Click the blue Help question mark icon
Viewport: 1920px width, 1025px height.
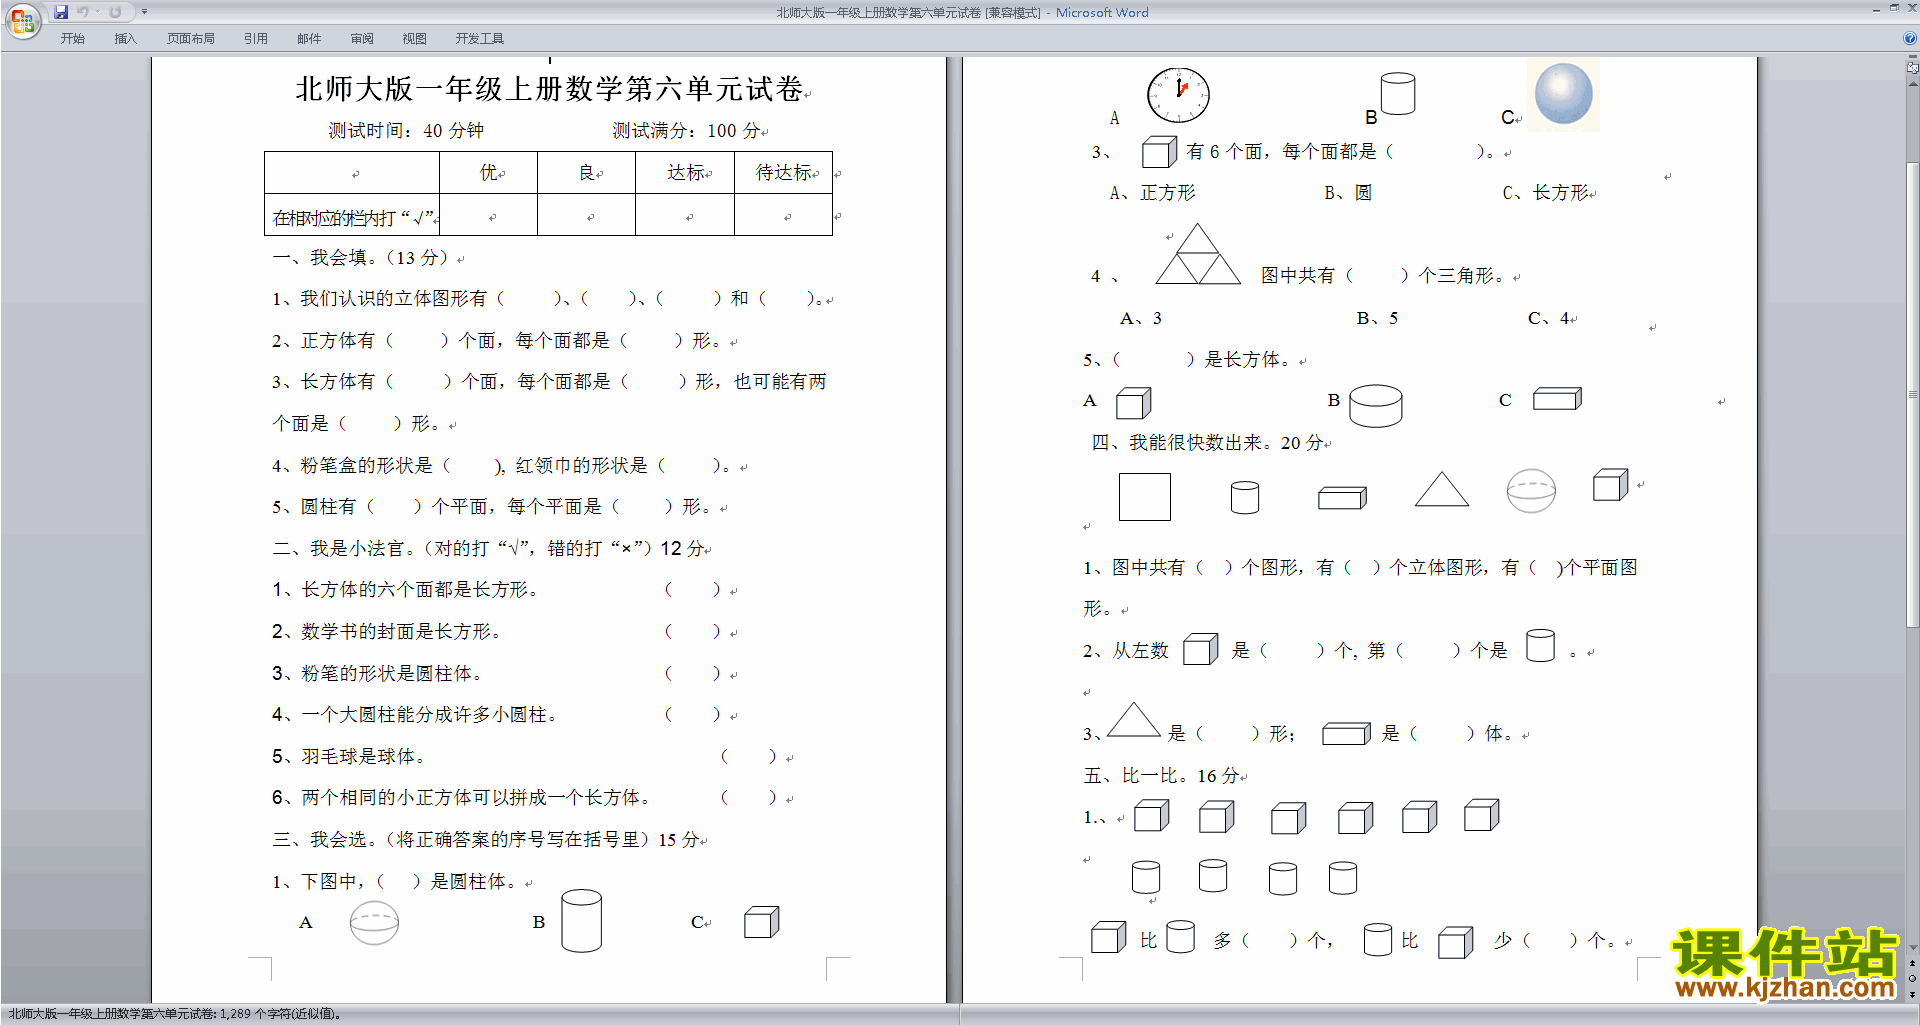[1910, 38]
